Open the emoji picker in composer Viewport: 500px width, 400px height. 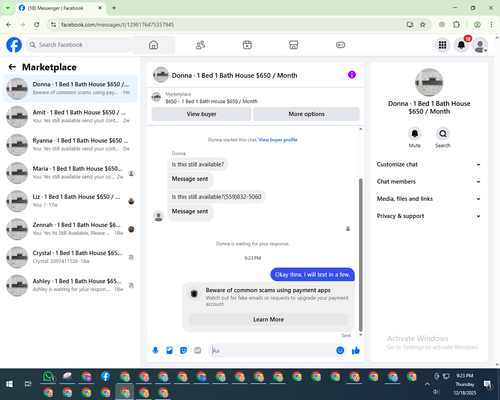(340, 350)
